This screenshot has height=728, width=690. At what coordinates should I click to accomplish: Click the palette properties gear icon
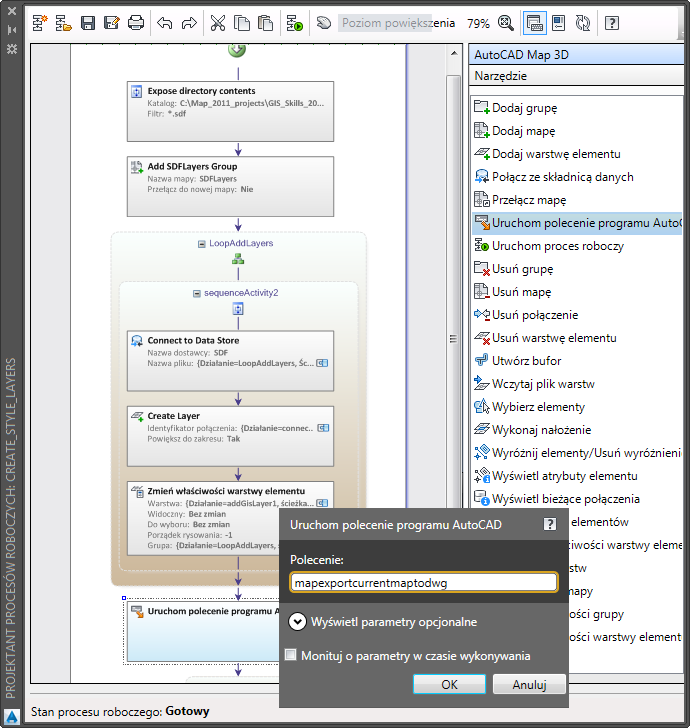[x=12, y=48]
